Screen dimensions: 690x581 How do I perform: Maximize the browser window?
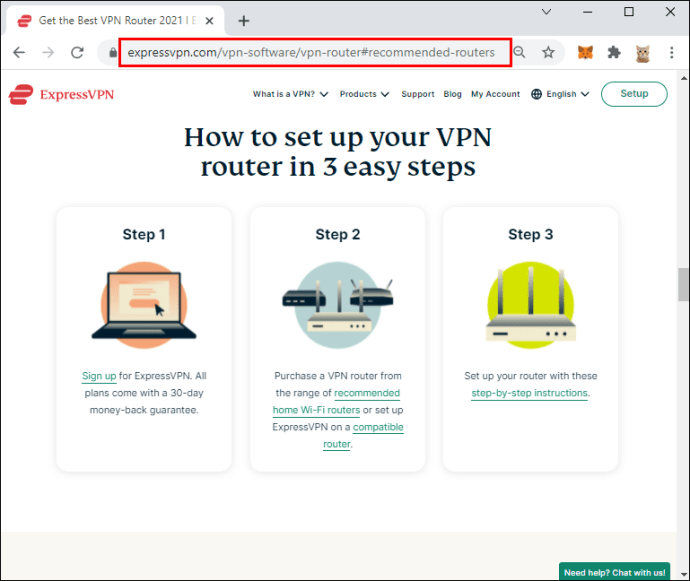click(629, 12)
